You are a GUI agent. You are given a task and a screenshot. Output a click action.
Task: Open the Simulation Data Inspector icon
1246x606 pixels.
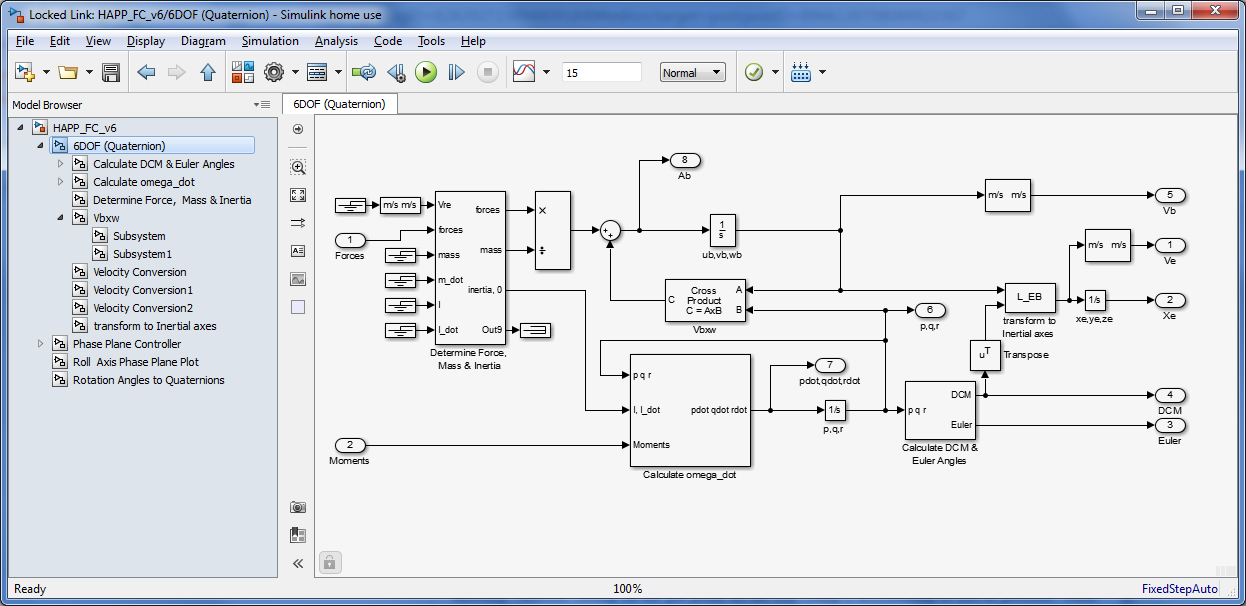[x=524, y=72]
